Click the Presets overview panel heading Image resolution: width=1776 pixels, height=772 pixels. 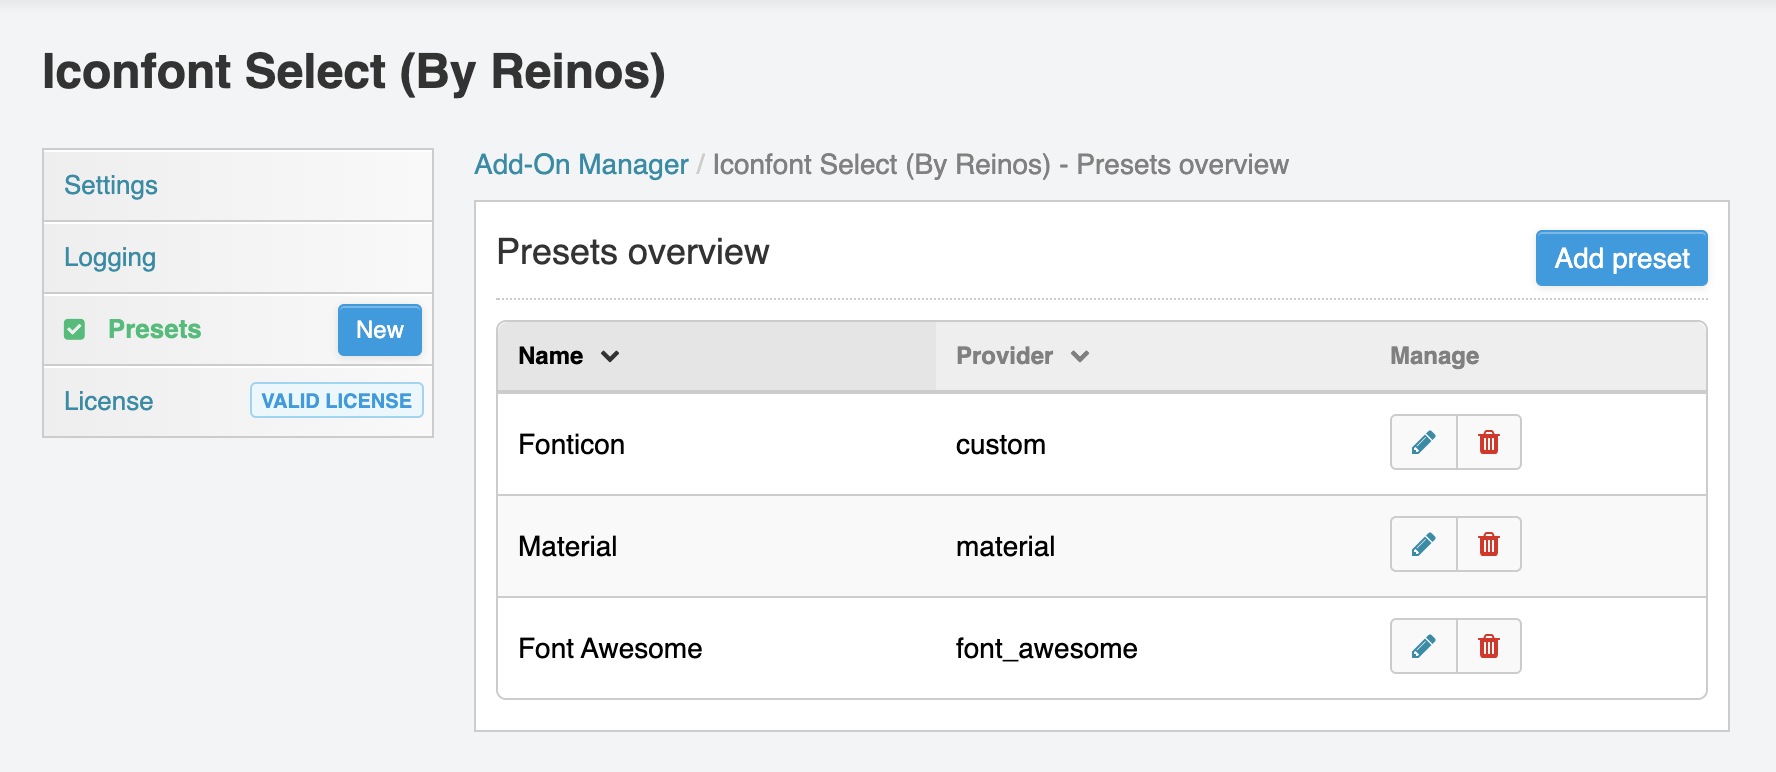point(633,252)
